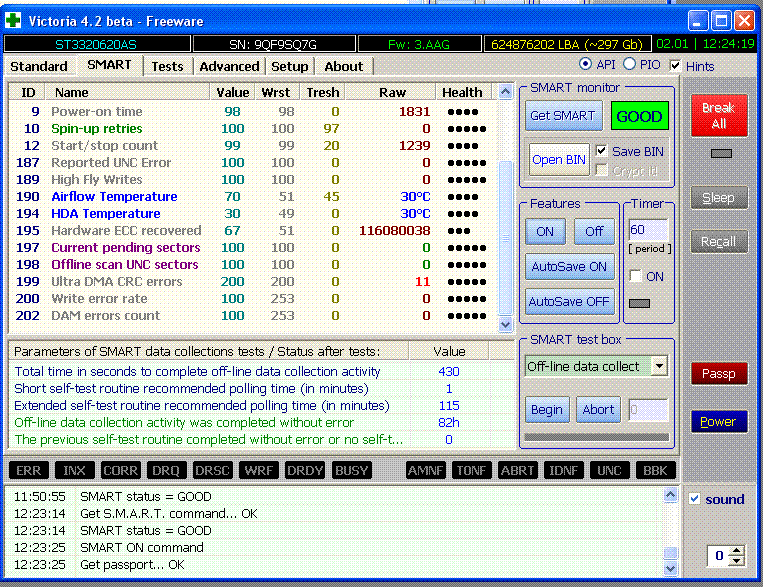Click the BUSY status indicator

coord(351,471)
